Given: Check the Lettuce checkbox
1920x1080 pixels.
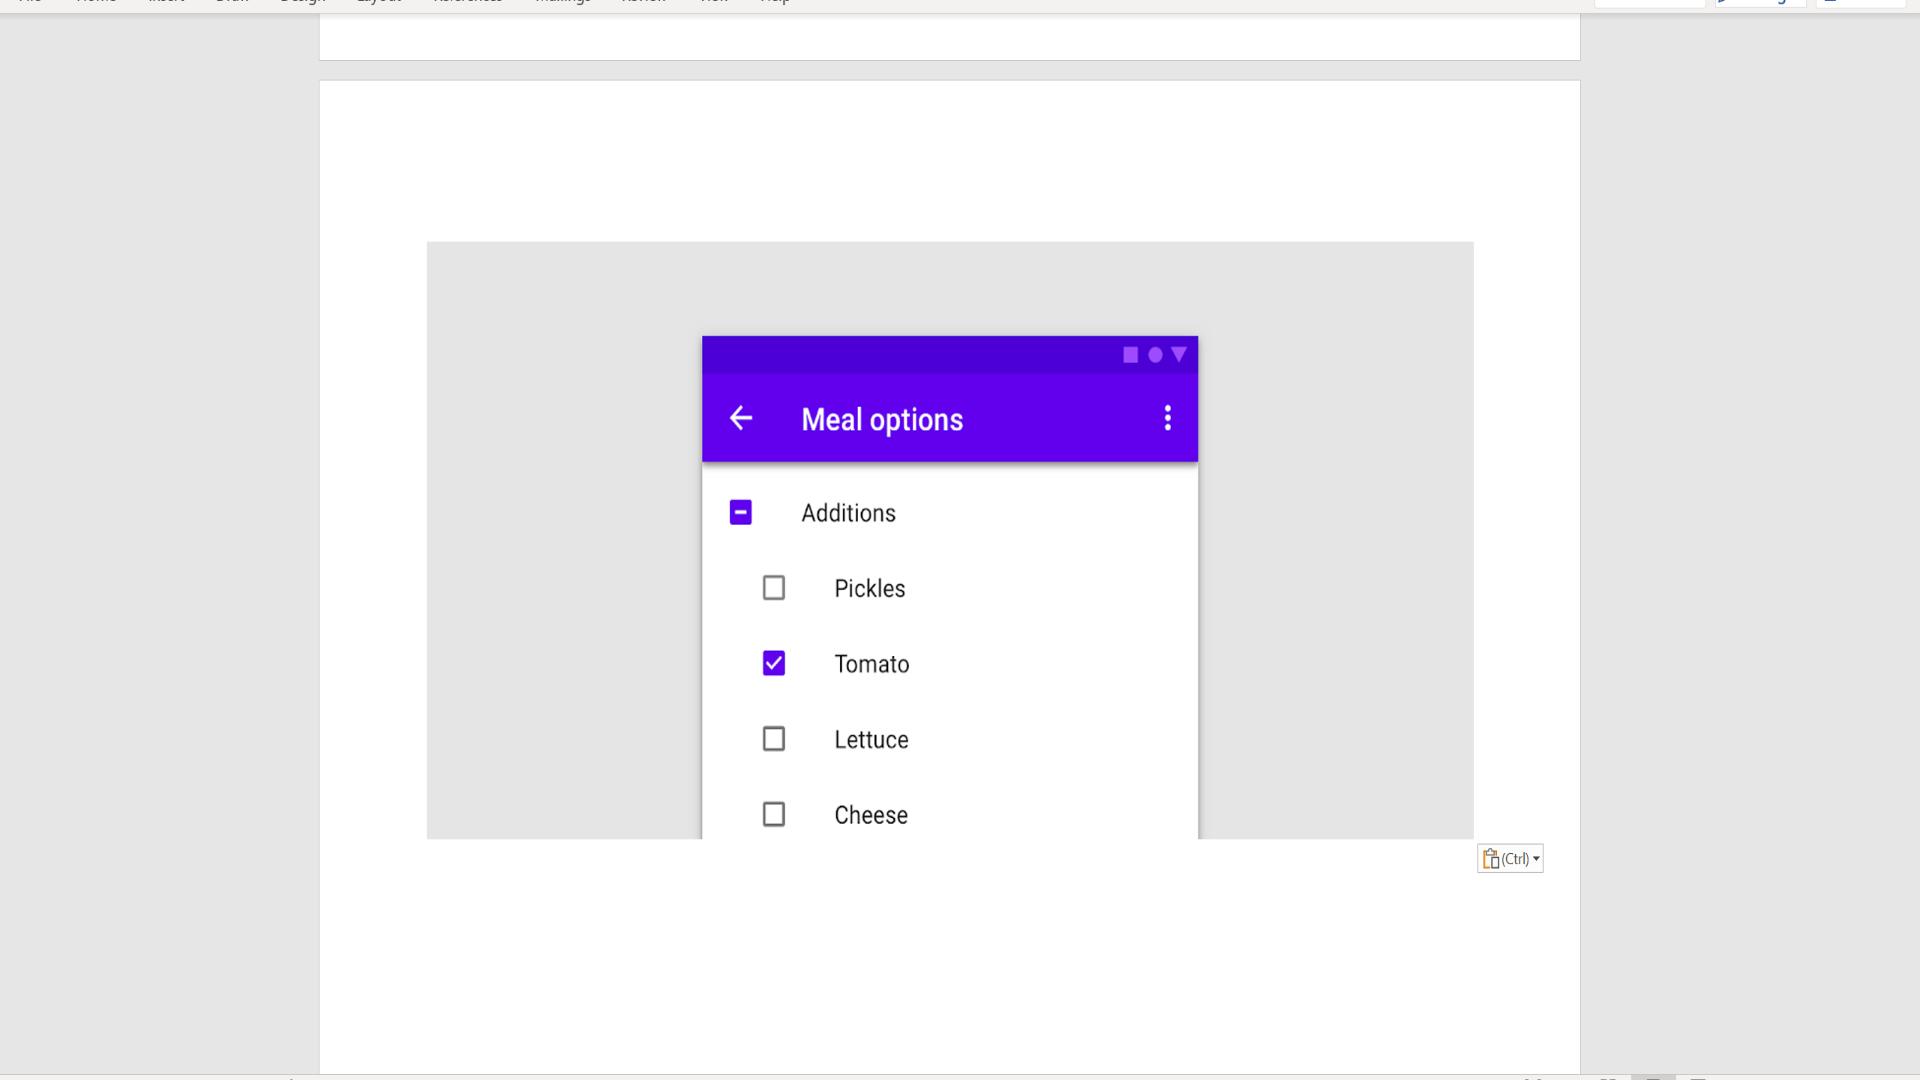Looking at the screenshot, I should [x=774, y=739].
